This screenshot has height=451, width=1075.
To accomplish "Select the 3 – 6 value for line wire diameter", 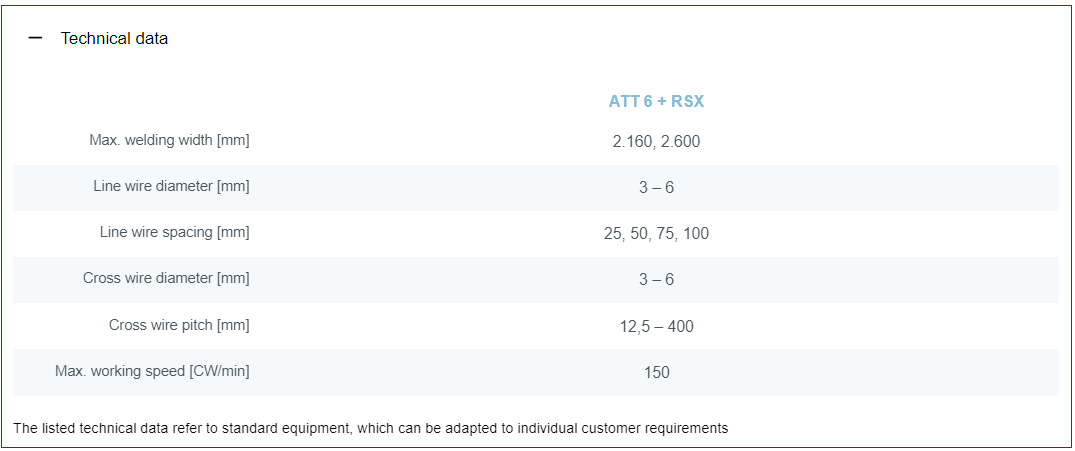I will [x=656, y=187].
